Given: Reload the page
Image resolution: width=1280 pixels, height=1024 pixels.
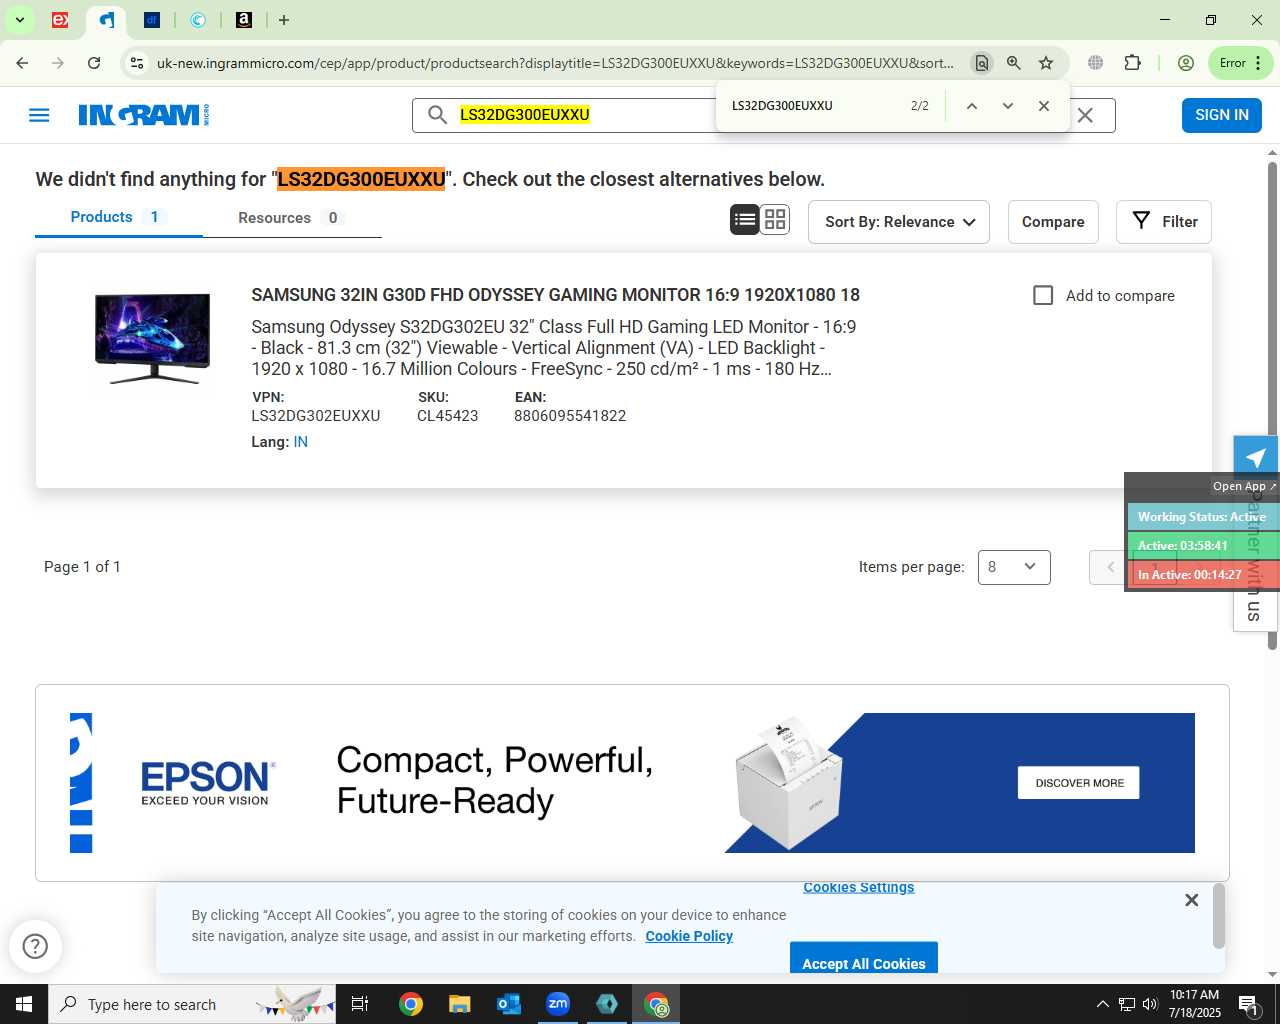Looking at the screenshot, I should [94, 63].
